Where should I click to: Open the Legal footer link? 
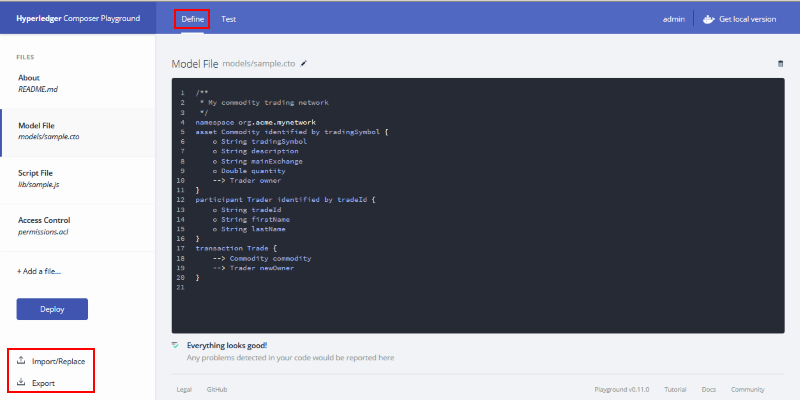click(184, 389)
